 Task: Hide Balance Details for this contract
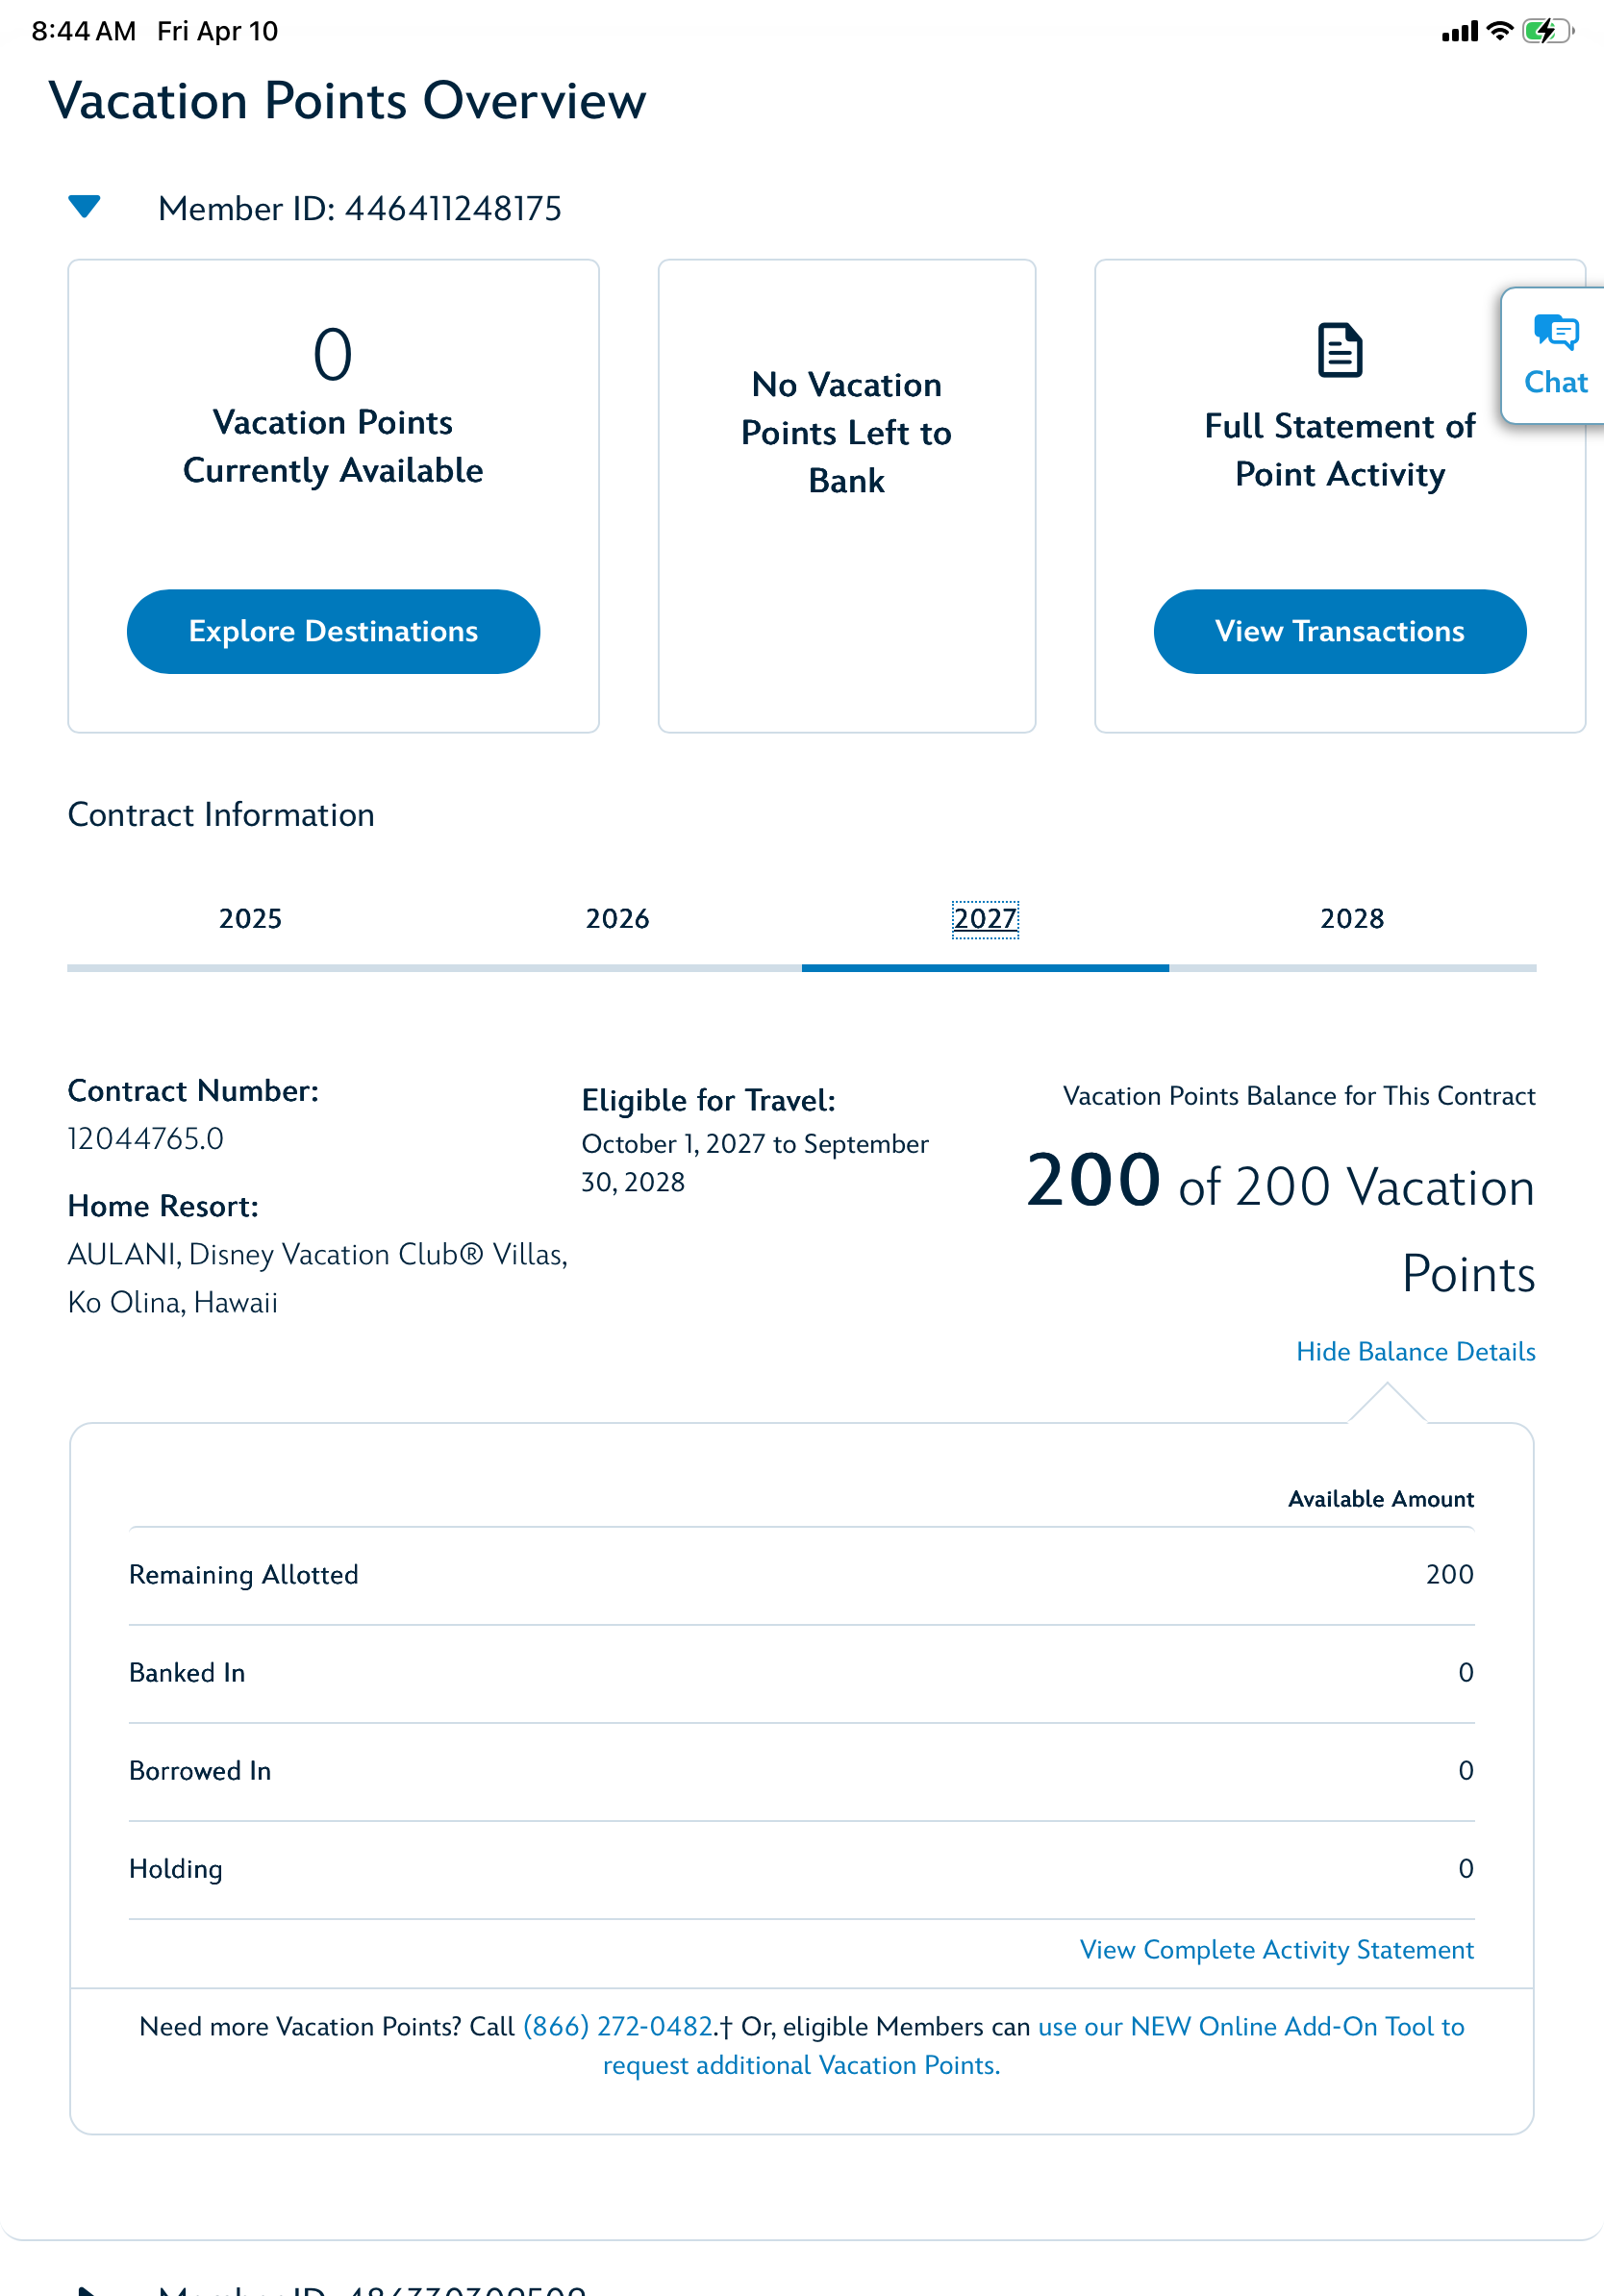coord(1415,1351)
